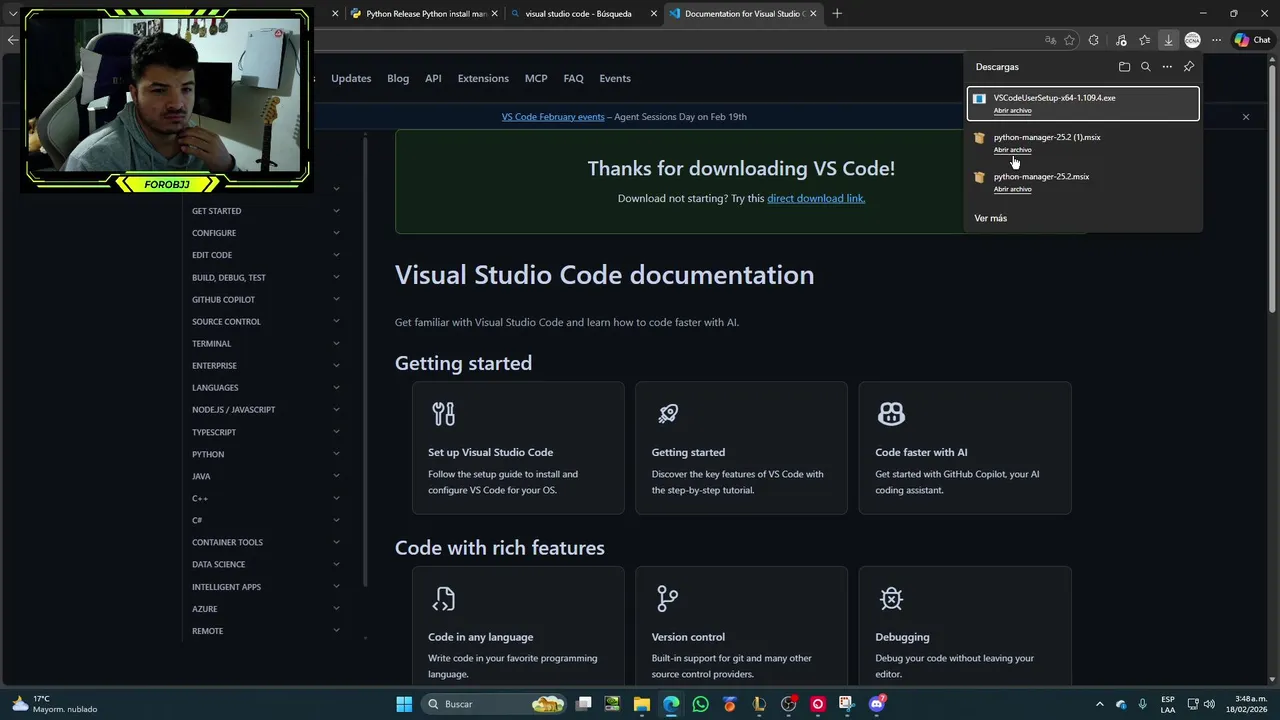1280x720 pixels.
Task: Open the Getting started rocket card
Action: tap(741, 447)
